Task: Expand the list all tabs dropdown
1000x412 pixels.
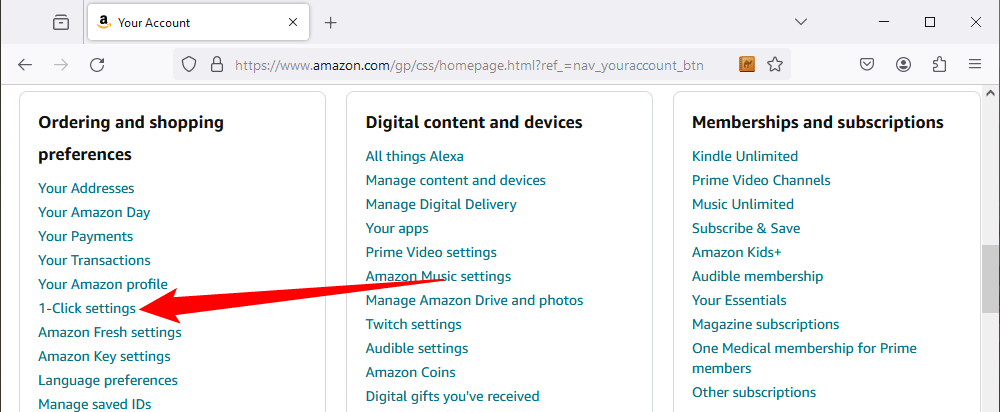Action: (x=800, y=22)
